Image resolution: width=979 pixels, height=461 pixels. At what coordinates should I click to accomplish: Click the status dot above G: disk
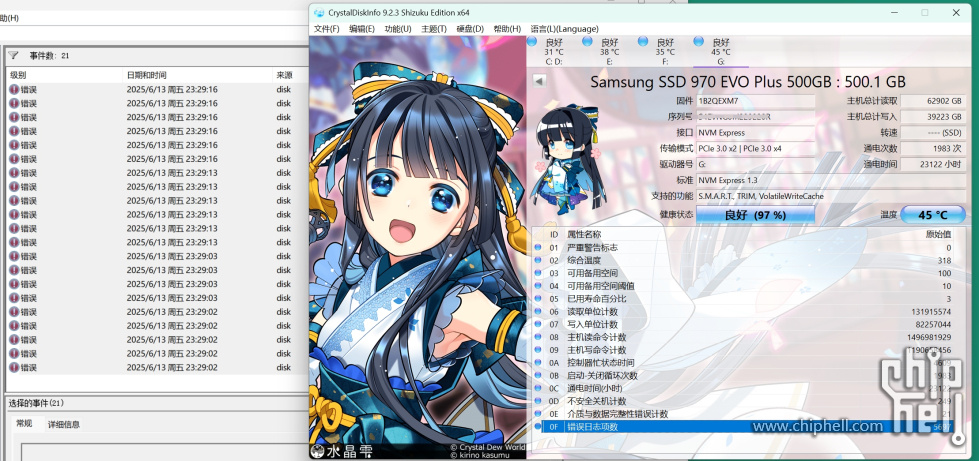tap(699, 42)
